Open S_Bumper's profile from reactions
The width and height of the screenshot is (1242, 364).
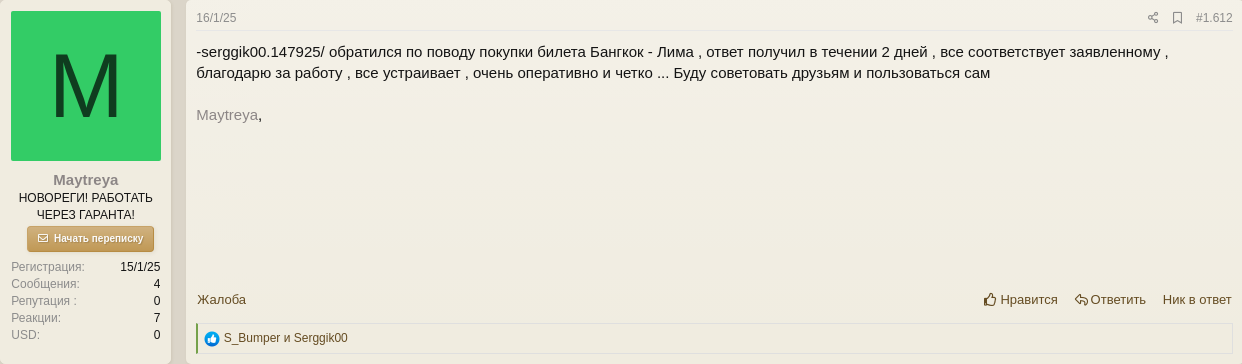coord(252,338)
